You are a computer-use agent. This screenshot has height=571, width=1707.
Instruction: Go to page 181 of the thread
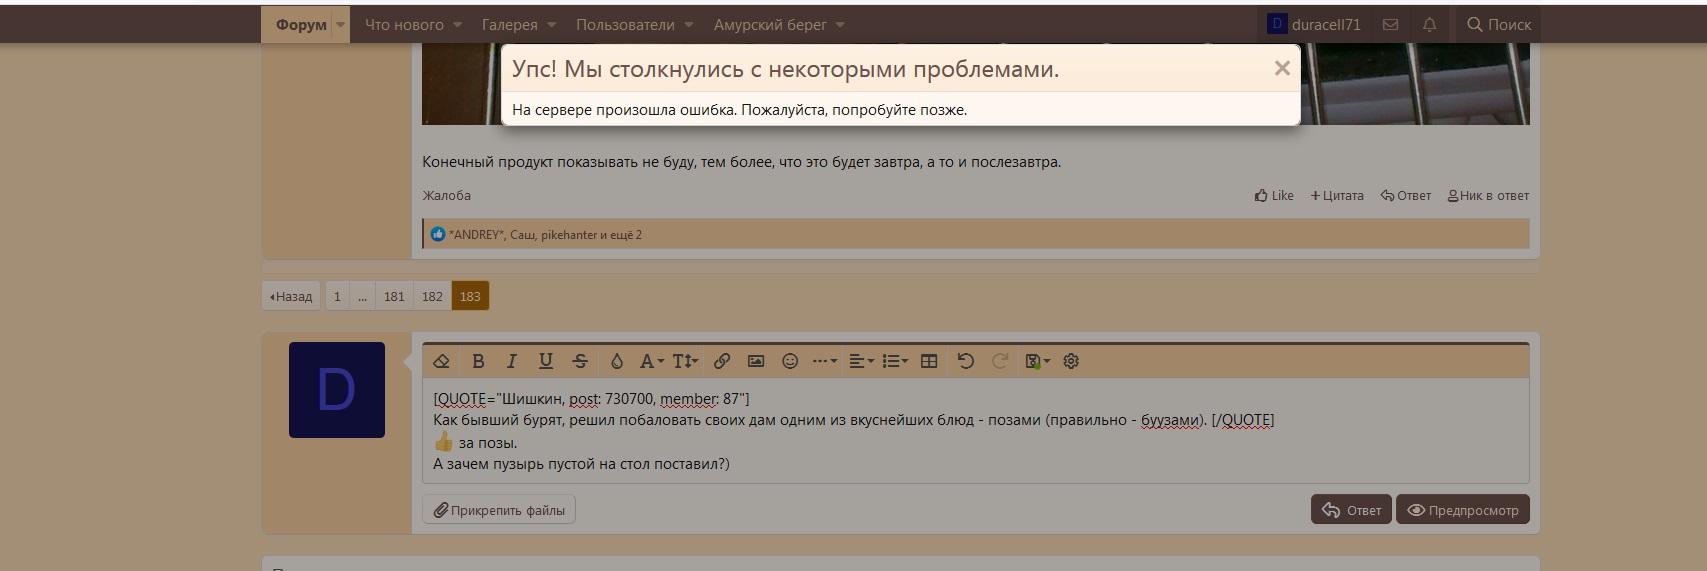[394, 296]
